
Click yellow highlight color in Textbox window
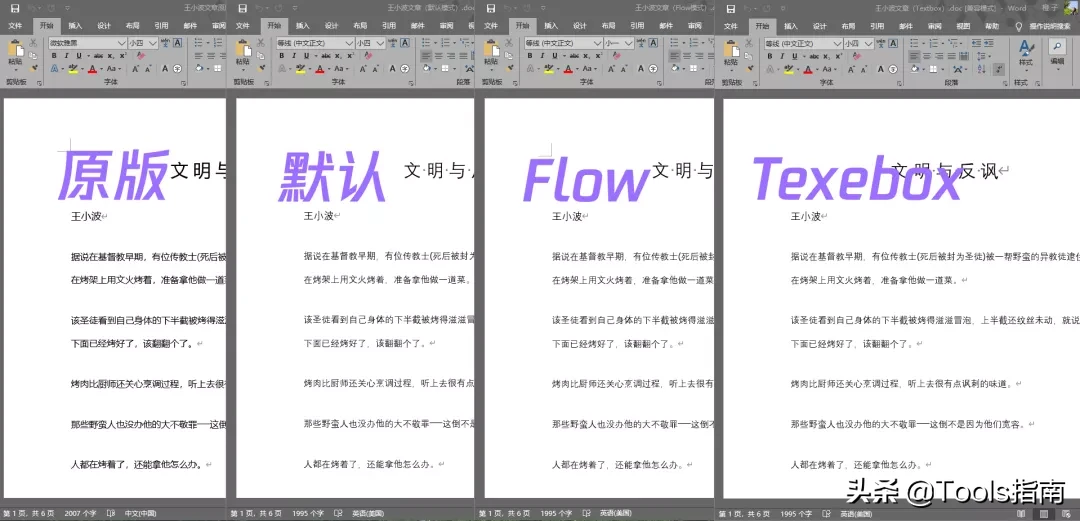789,70
